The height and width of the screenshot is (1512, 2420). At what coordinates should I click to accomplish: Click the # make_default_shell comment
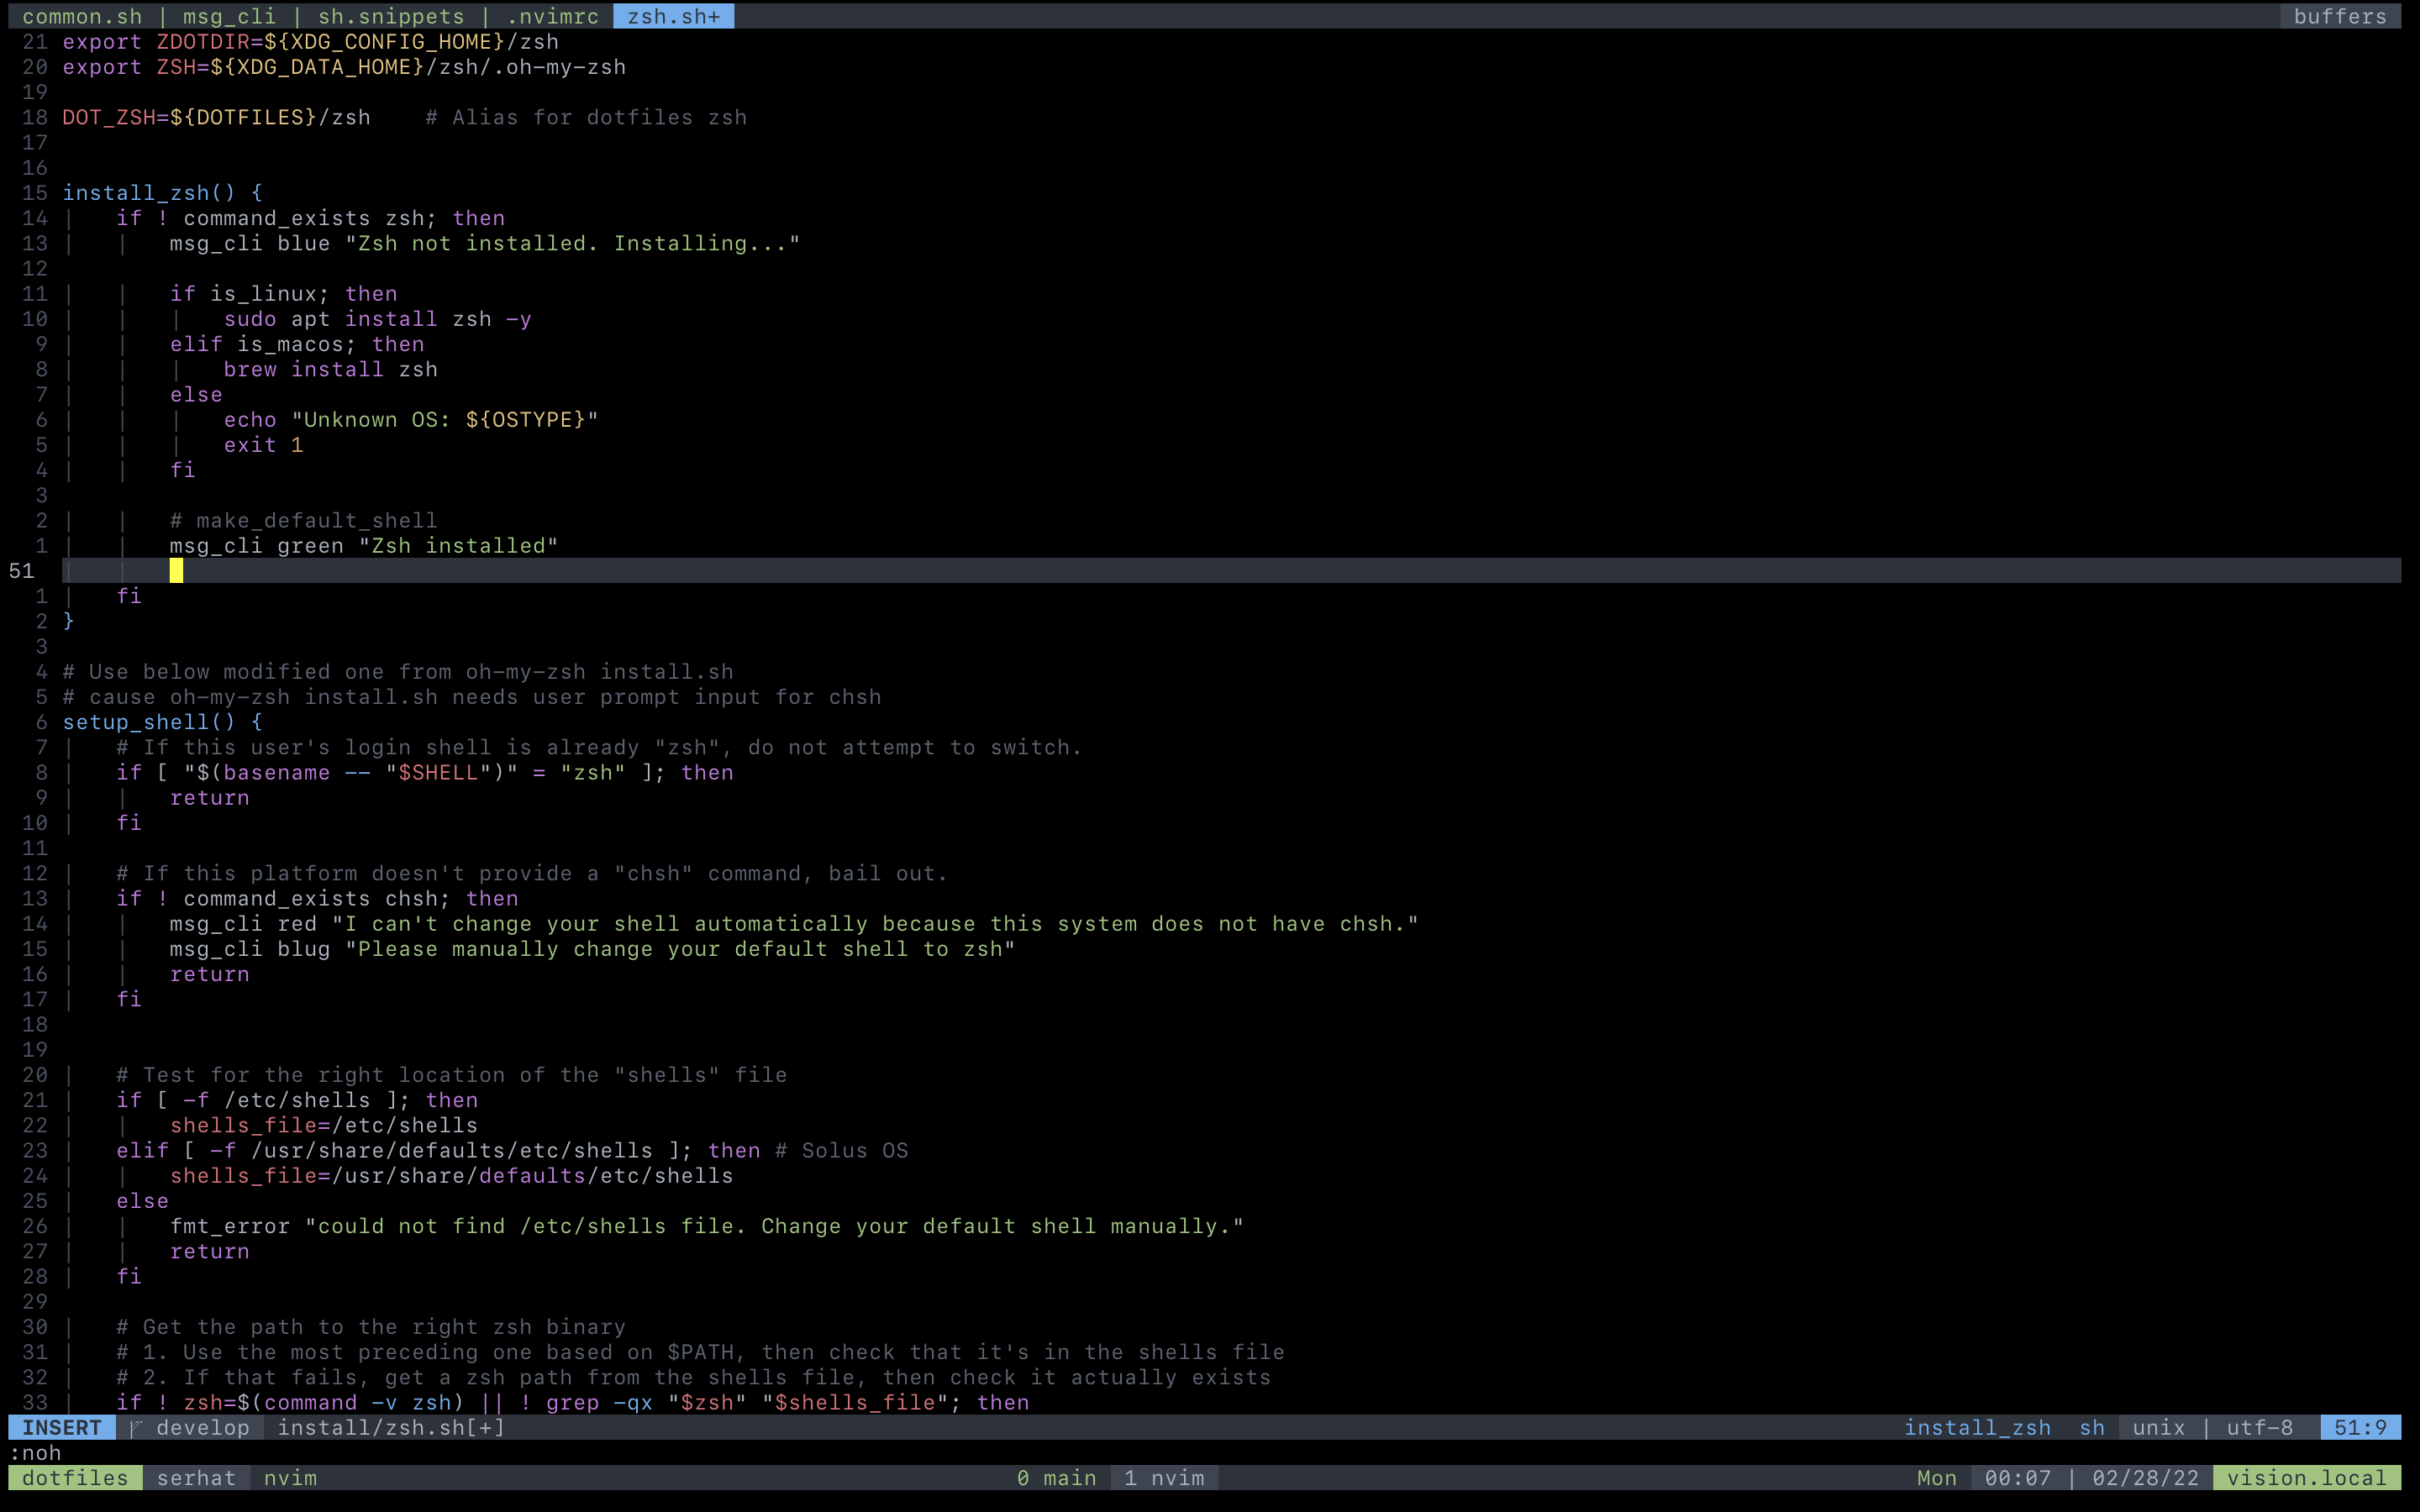tap(303, 520)
